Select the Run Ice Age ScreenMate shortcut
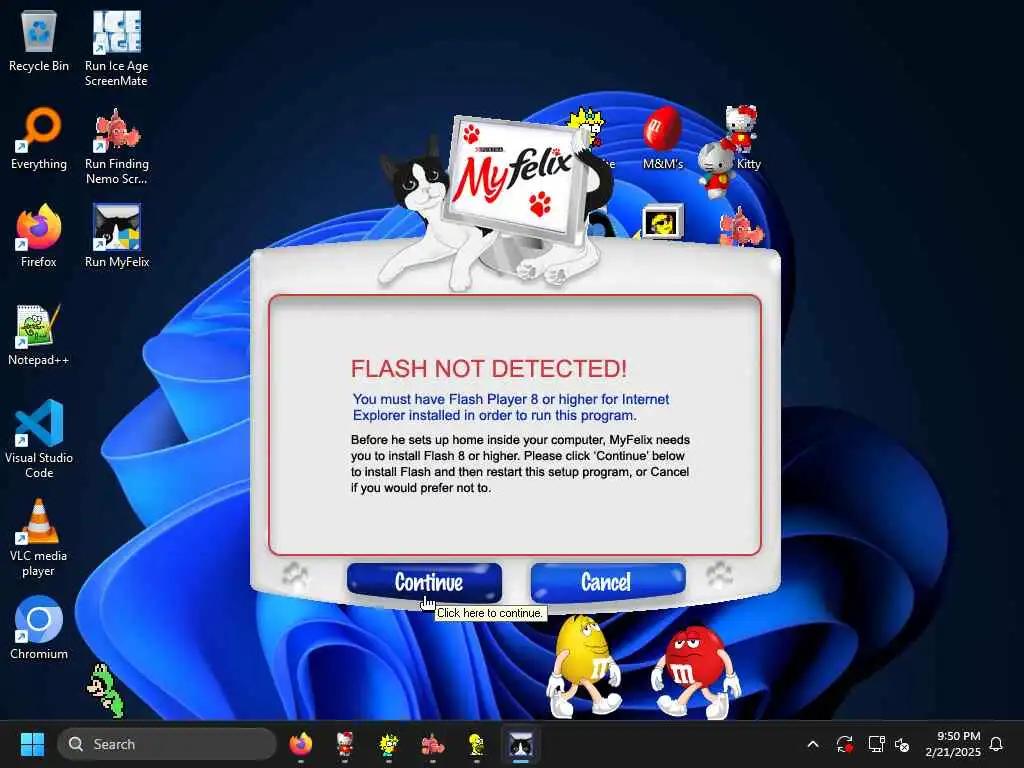 (x=116, y=48)
